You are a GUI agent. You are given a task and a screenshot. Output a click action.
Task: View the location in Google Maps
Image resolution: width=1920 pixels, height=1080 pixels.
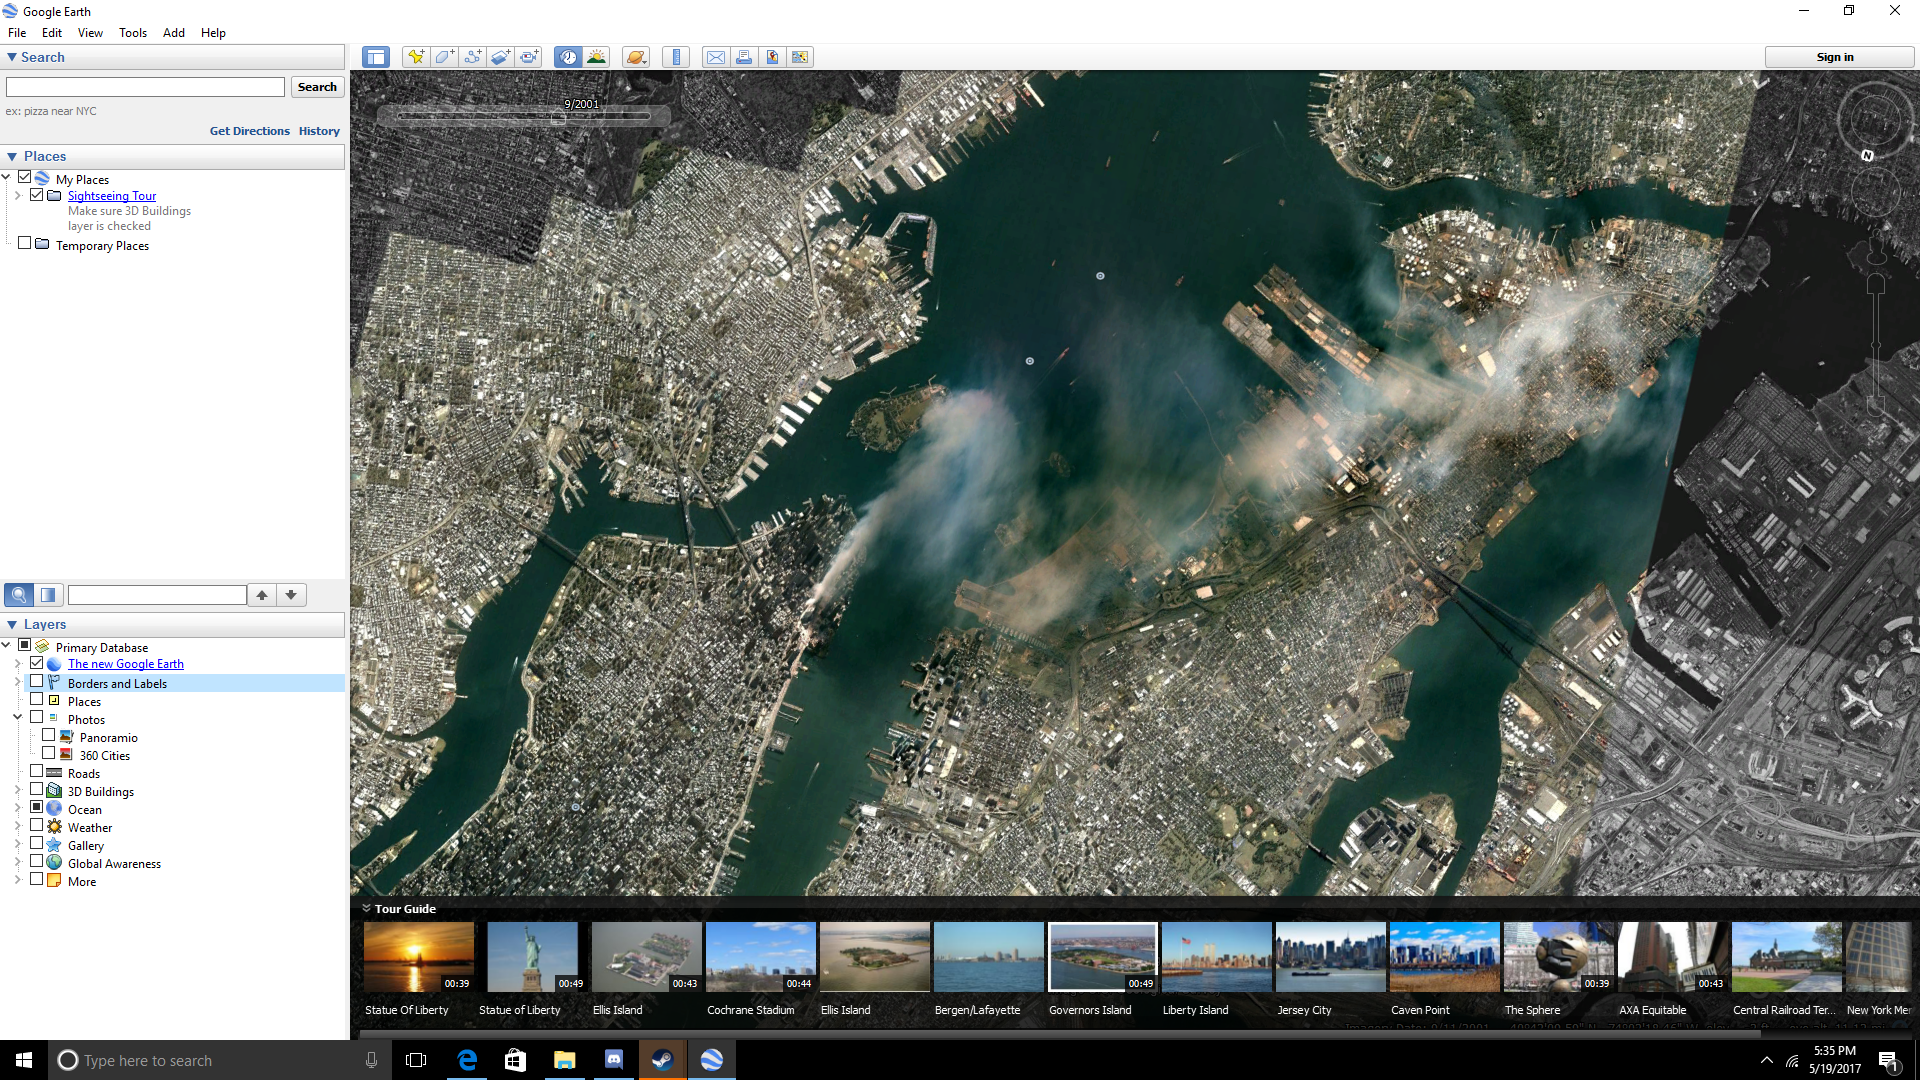(800, 57)
